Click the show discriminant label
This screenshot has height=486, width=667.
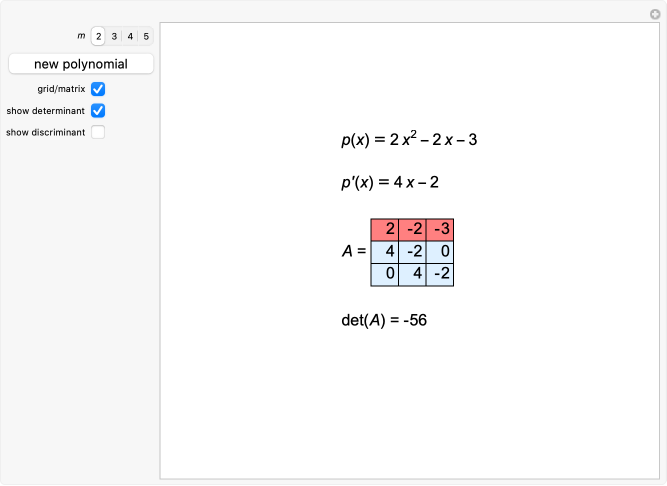pos(45,132)
